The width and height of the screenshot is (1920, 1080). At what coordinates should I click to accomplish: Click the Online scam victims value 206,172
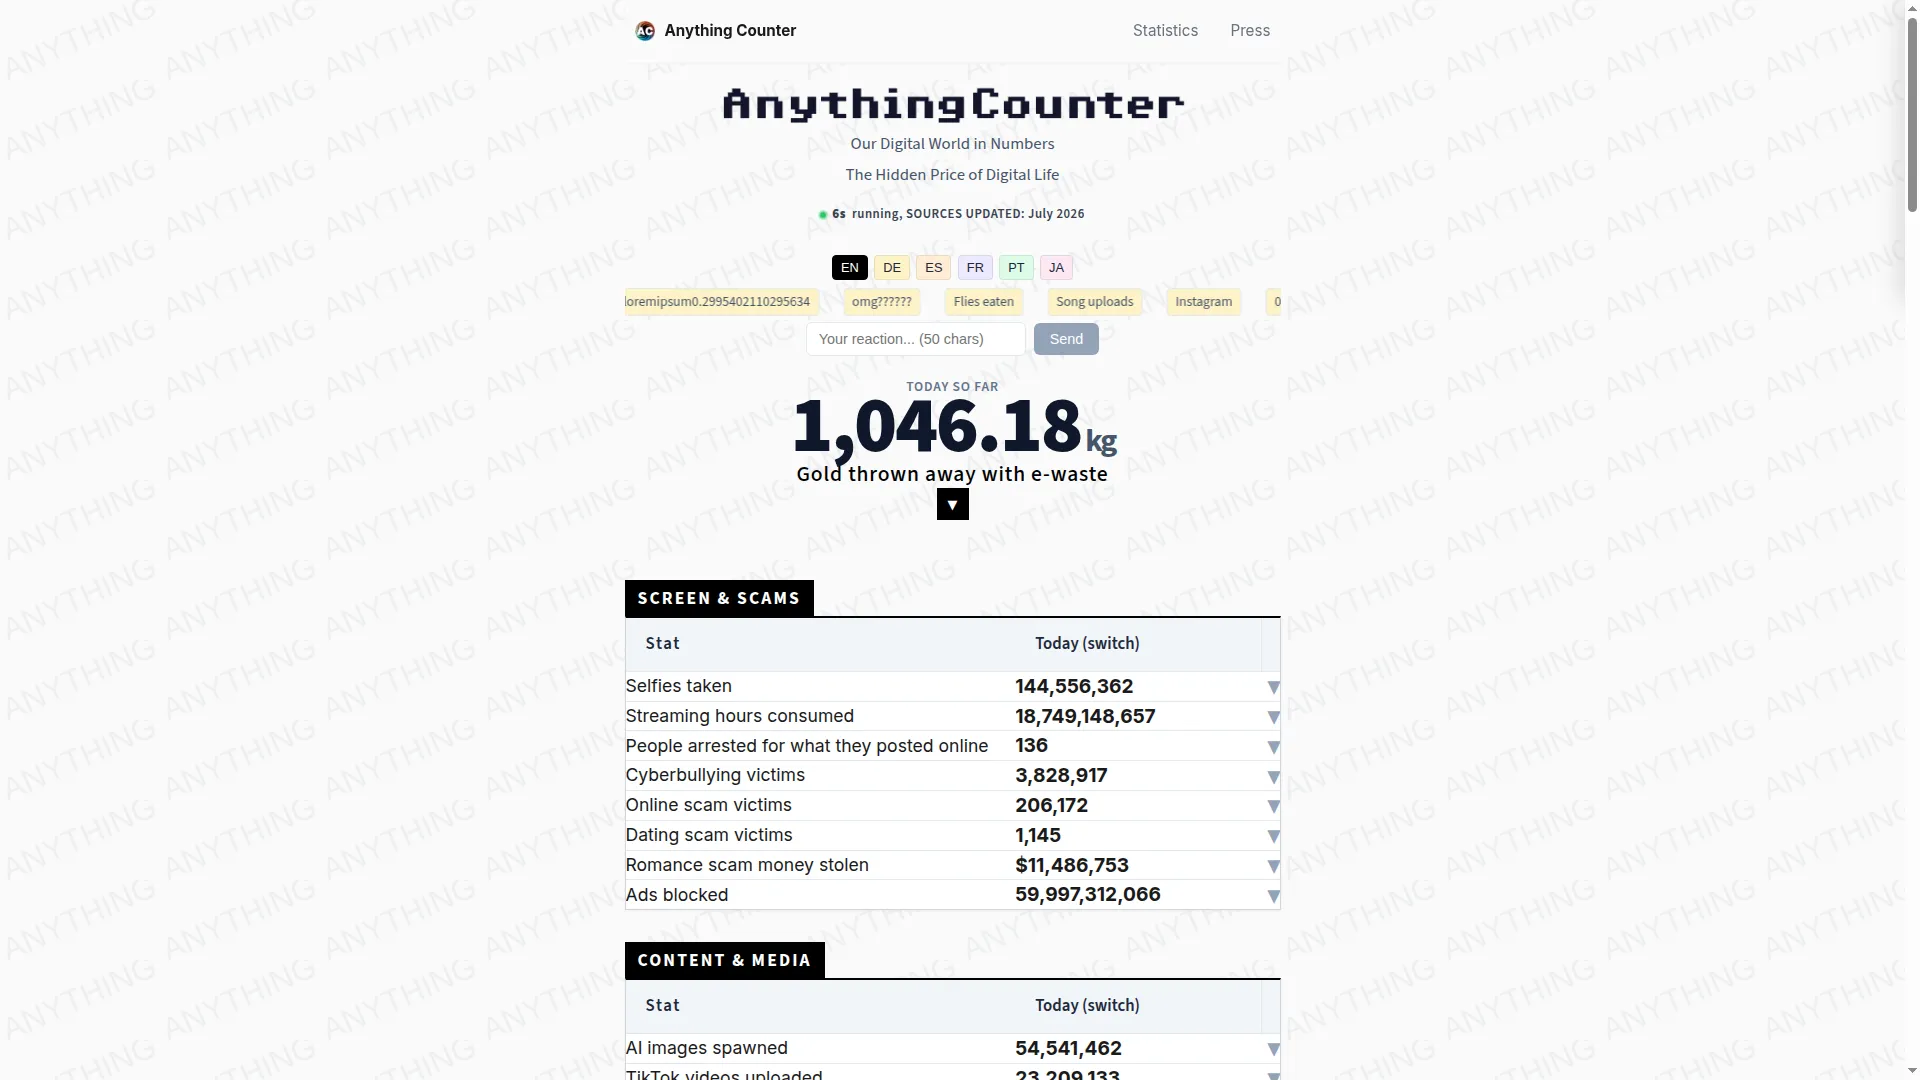pos(1051,805)
